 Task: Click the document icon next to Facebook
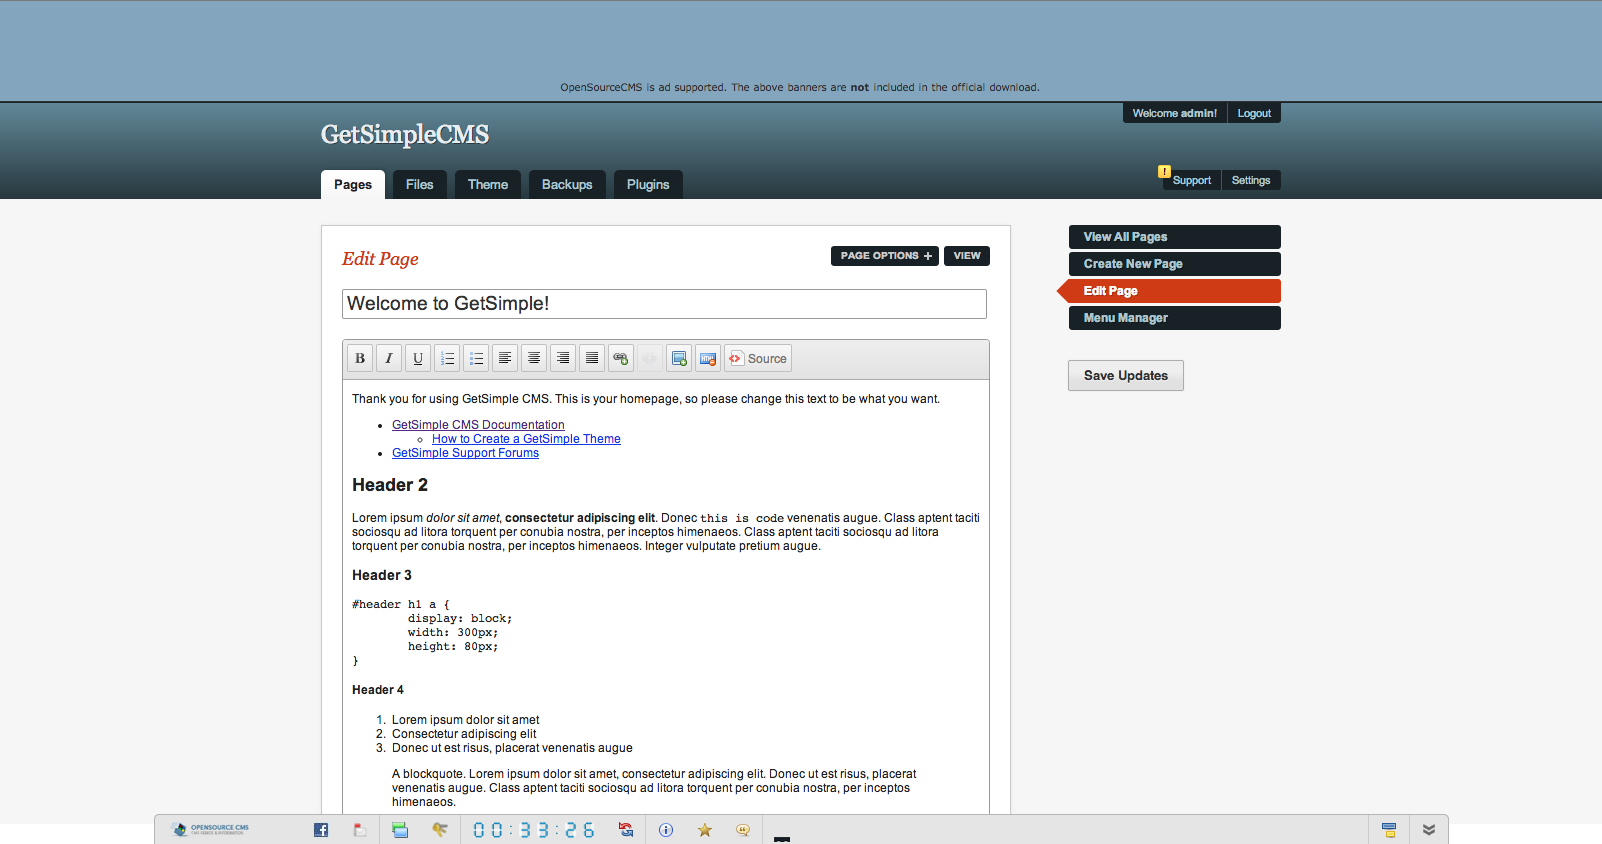(x=360, y=830)
